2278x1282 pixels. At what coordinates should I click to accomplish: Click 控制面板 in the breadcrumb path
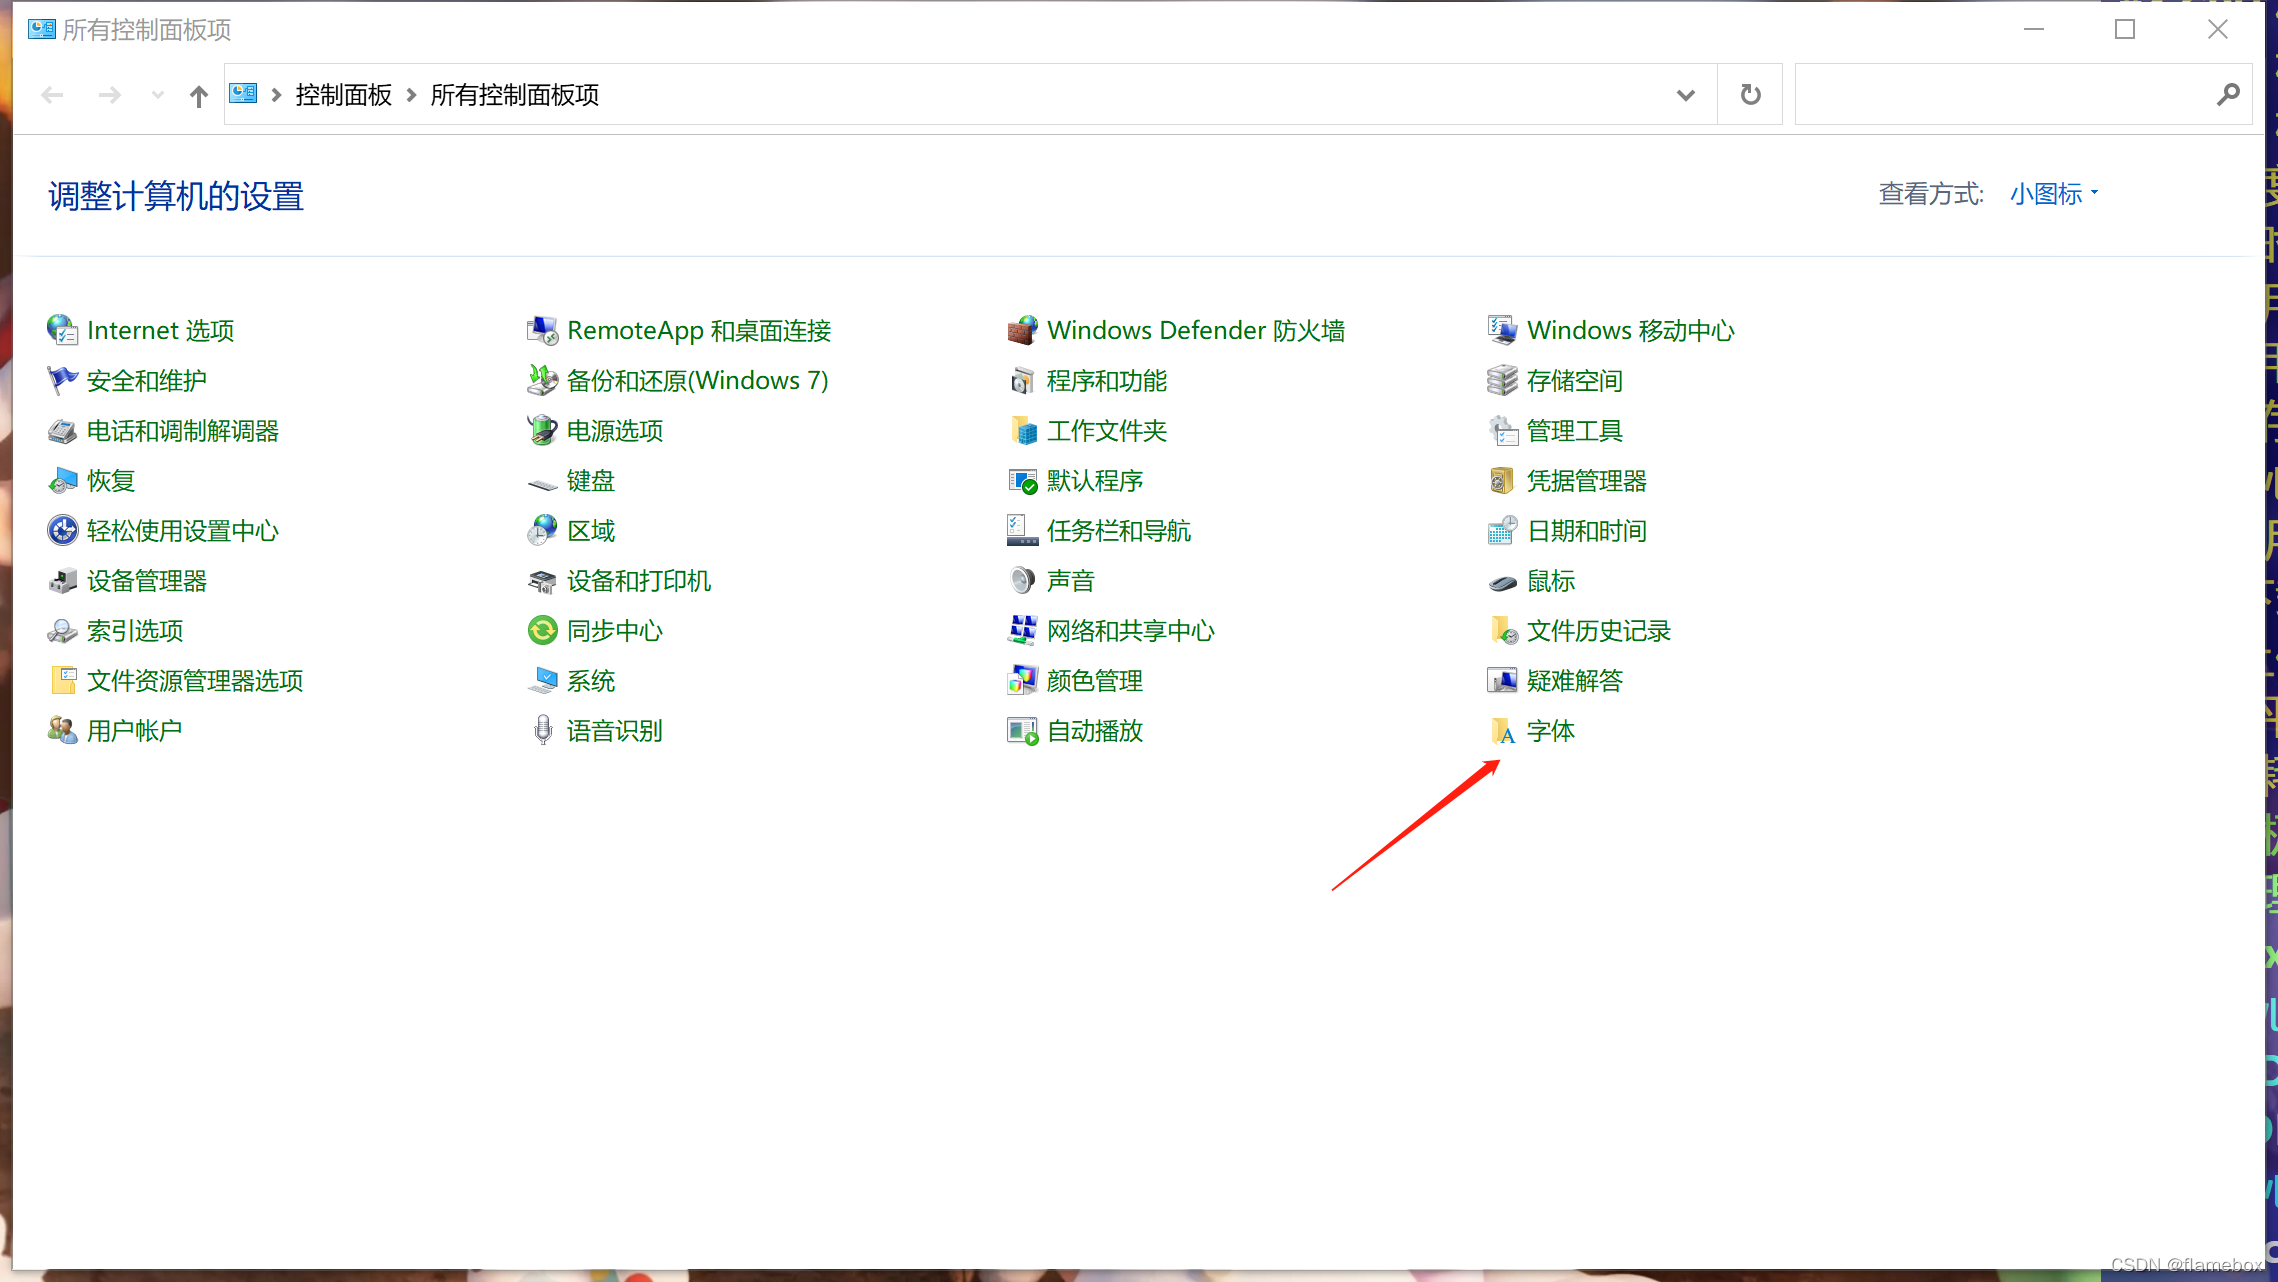343,95
